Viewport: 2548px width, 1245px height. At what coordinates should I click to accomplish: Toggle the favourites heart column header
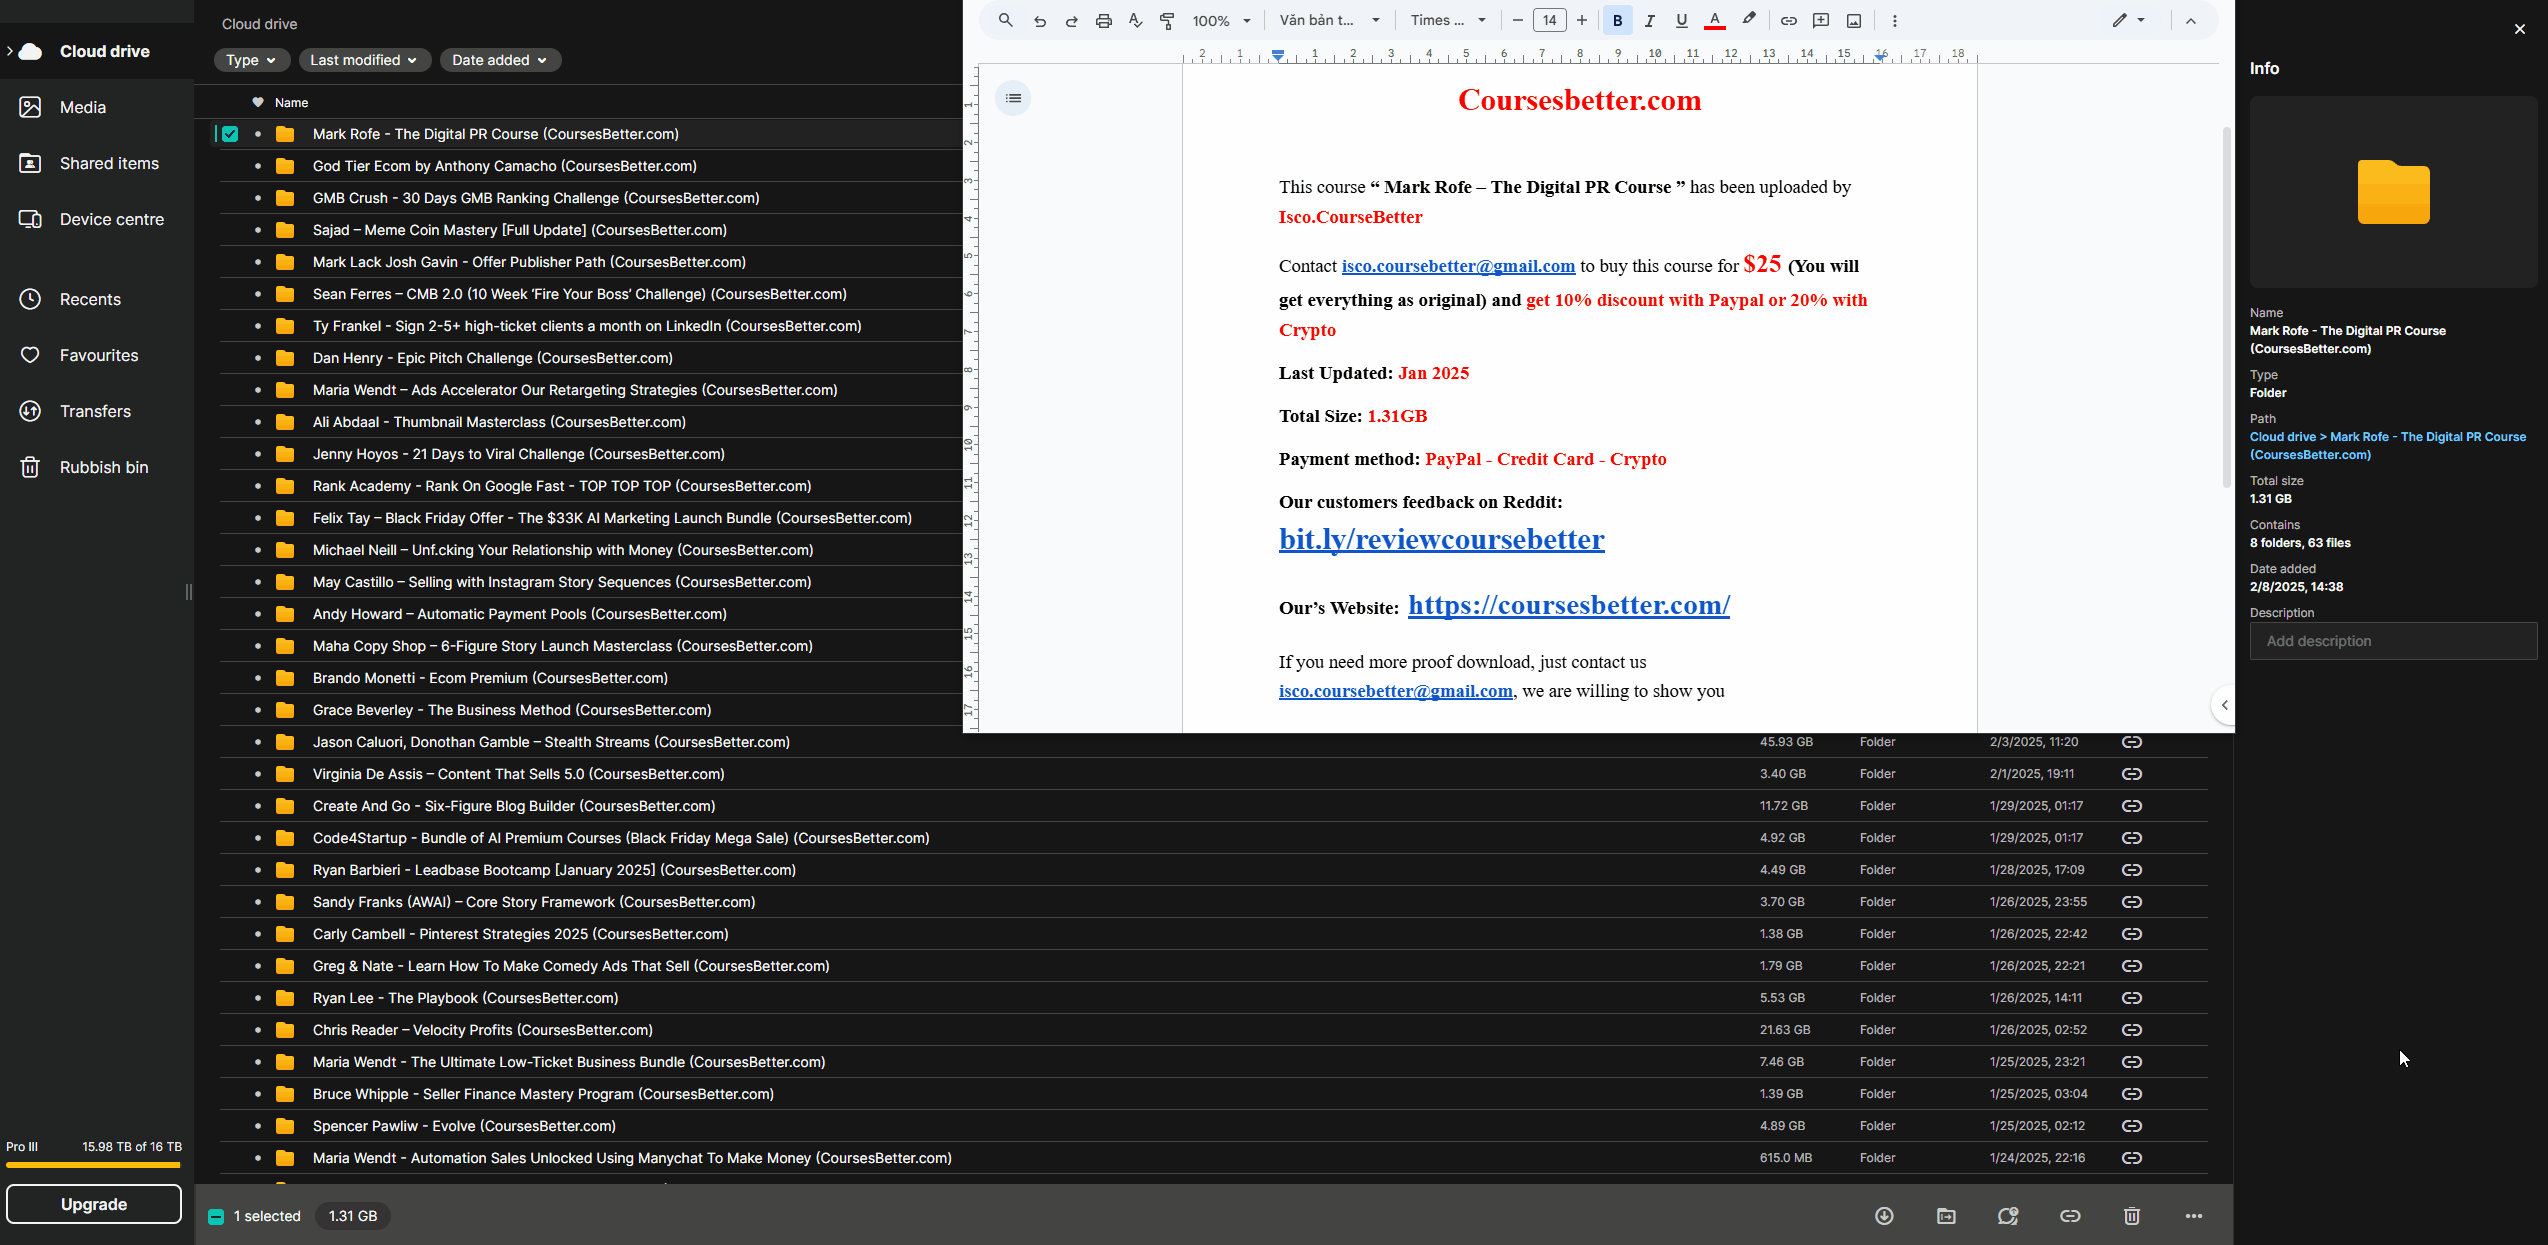[x=257, y=102]
